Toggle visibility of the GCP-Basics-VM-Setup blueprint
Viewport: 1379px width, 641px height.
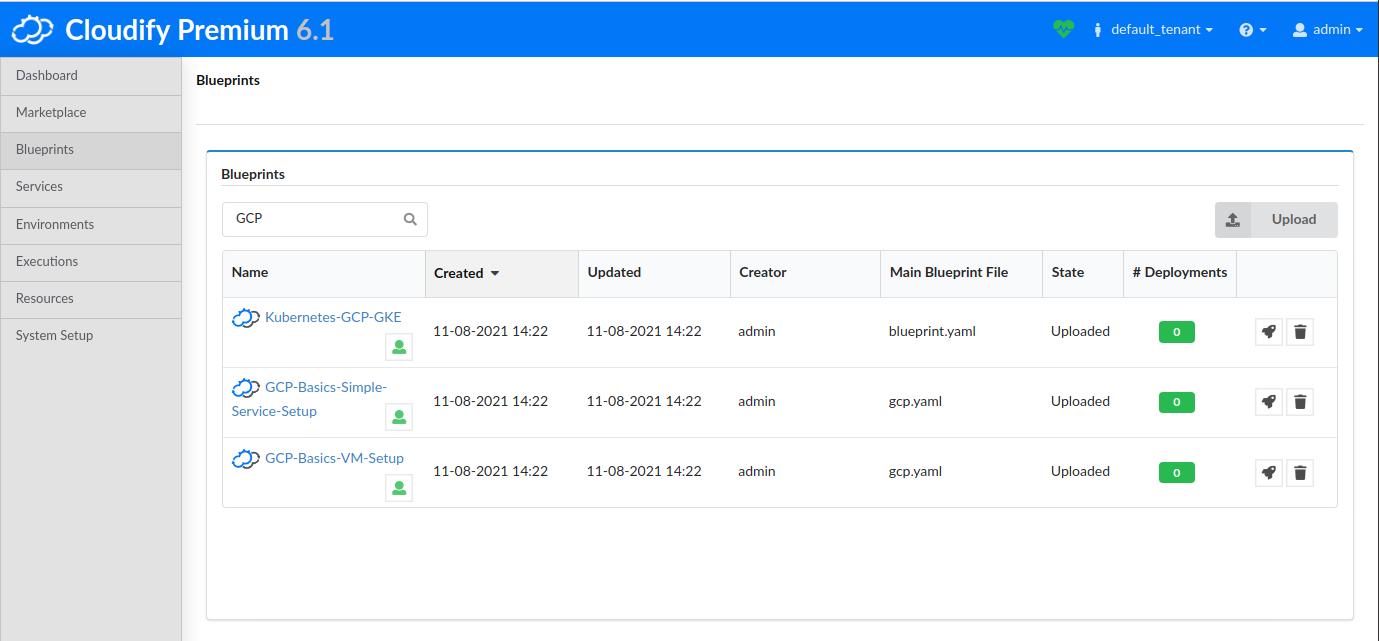[399, 487]
